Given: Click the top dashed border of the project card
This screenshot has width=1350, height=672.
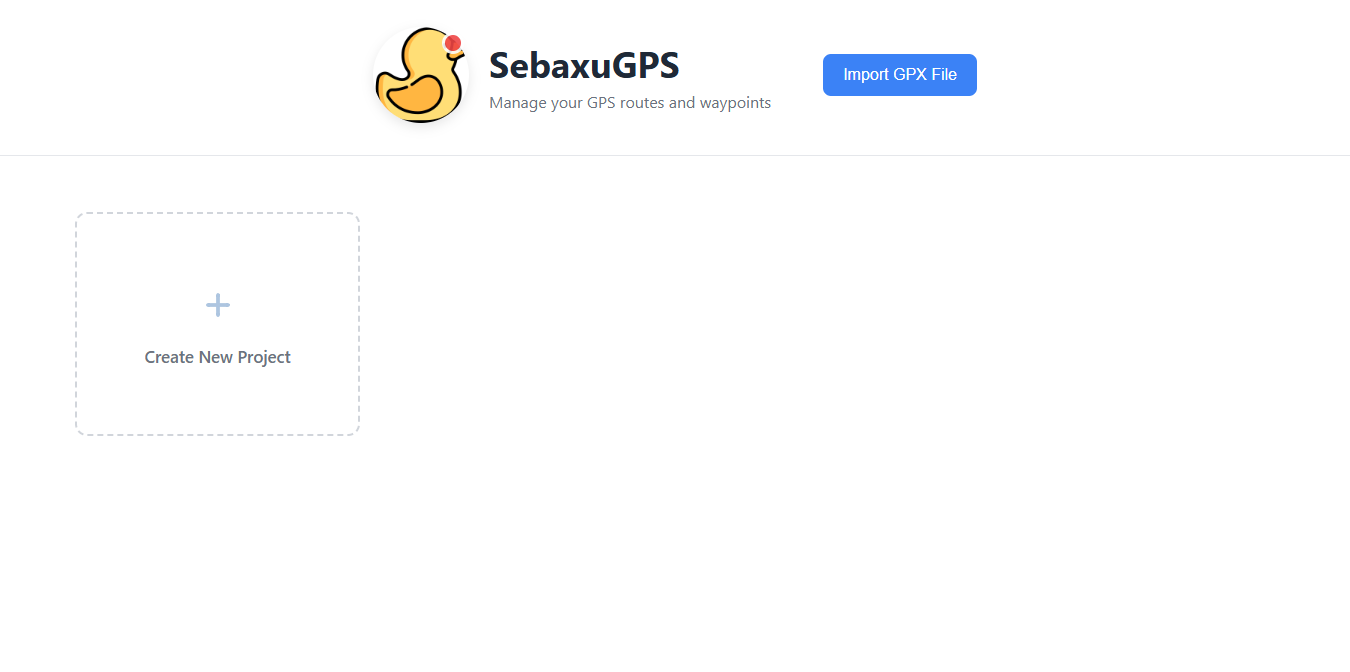Looking at the screenshot, I should click(217, 213).
